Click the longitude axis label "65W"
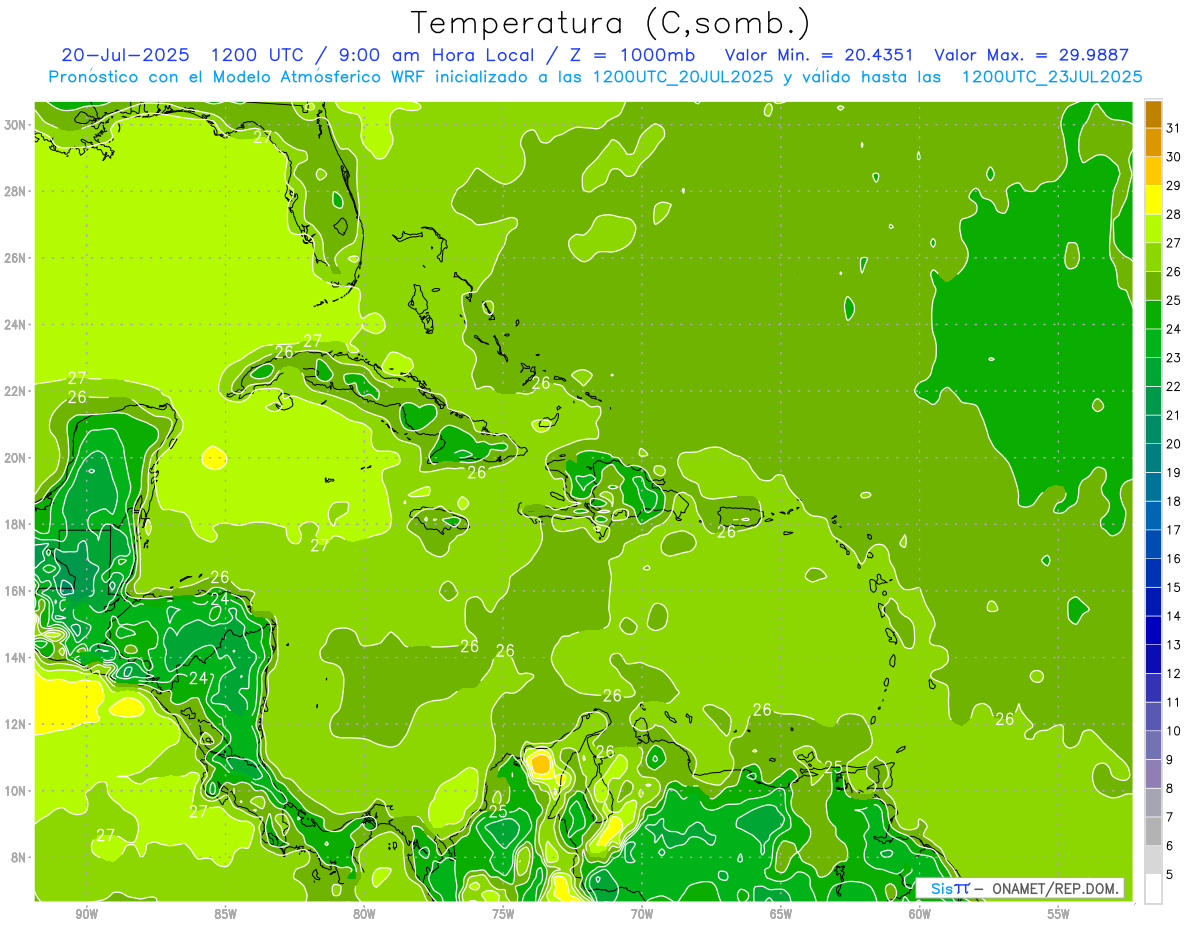The image size is (1200, 927). [x=781, y=915]
